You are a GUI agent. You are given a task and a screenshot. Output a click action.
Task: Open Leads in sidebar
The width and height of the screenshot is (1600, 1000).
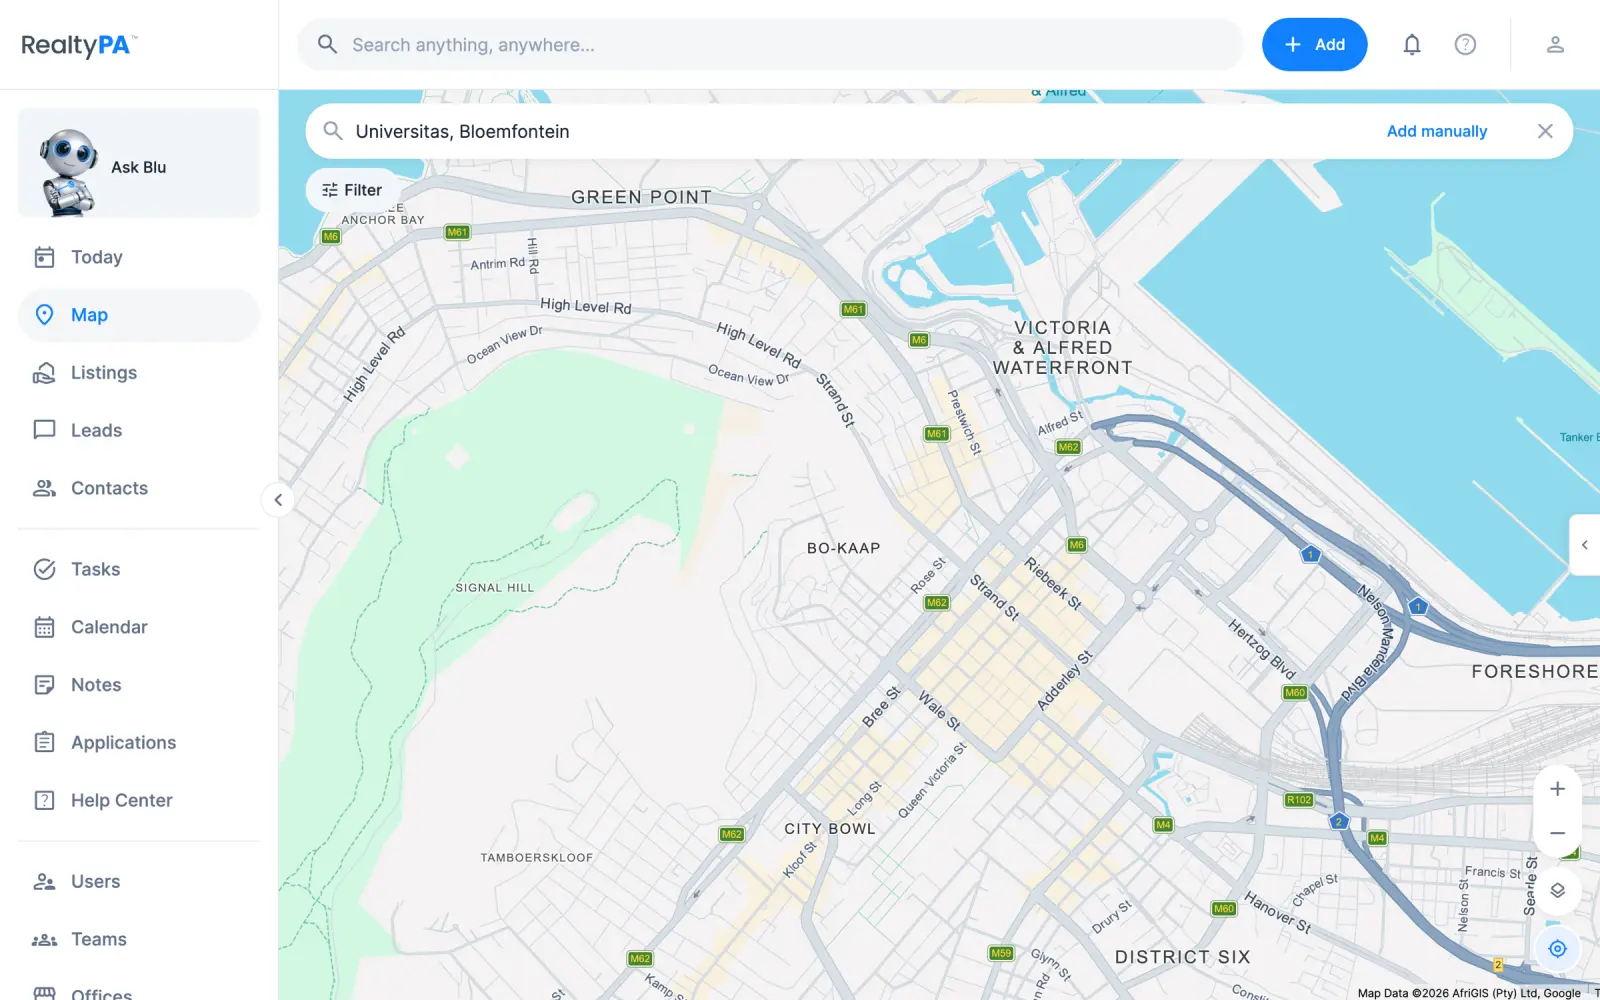(139, 430)
